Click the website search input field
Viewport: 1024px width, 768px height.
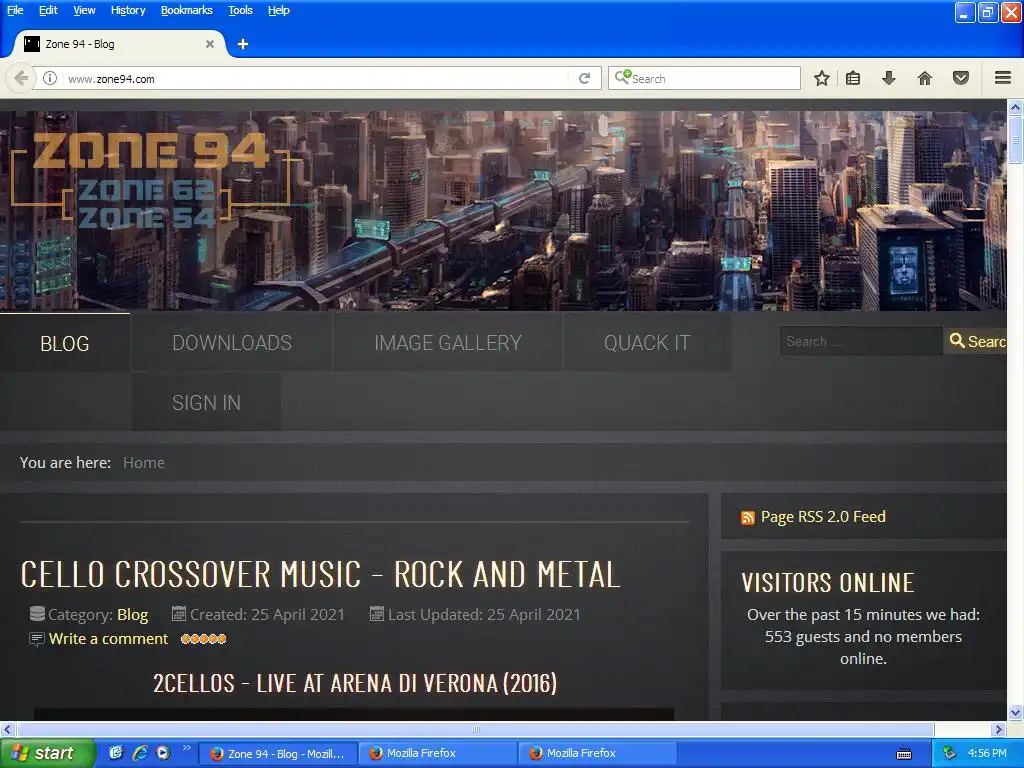point(861,341)
